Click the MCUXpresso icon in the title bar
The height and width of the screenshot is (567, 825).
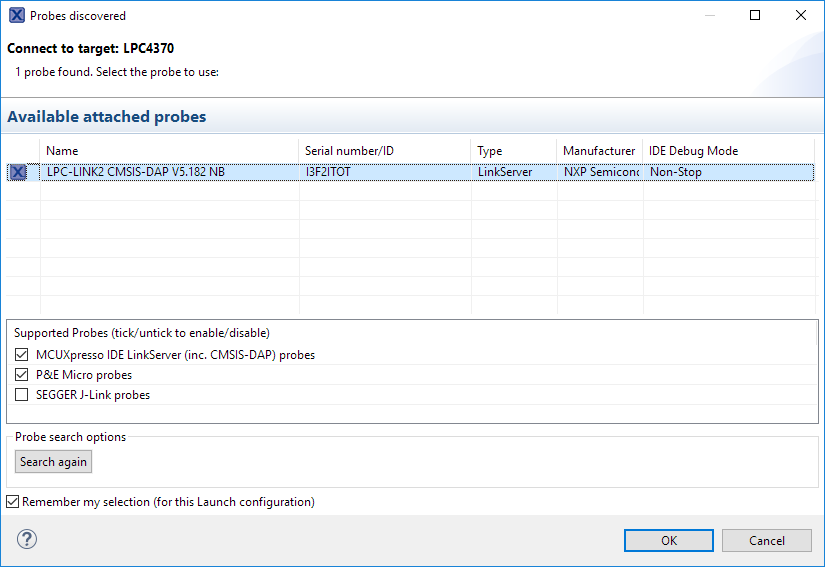[16, 16]
